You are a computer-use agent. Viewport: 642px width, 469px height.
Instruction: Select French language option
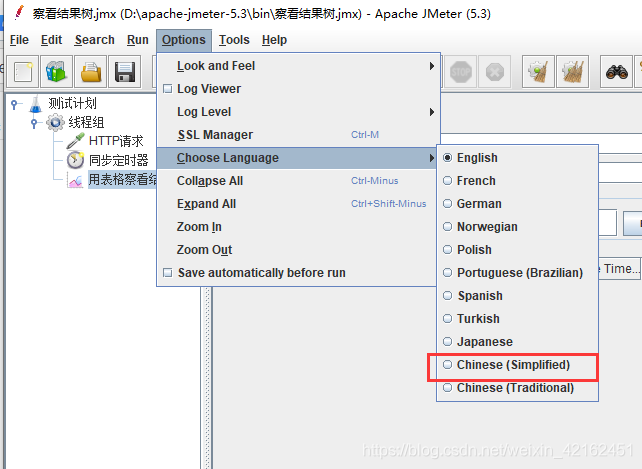tap(517, 181)
